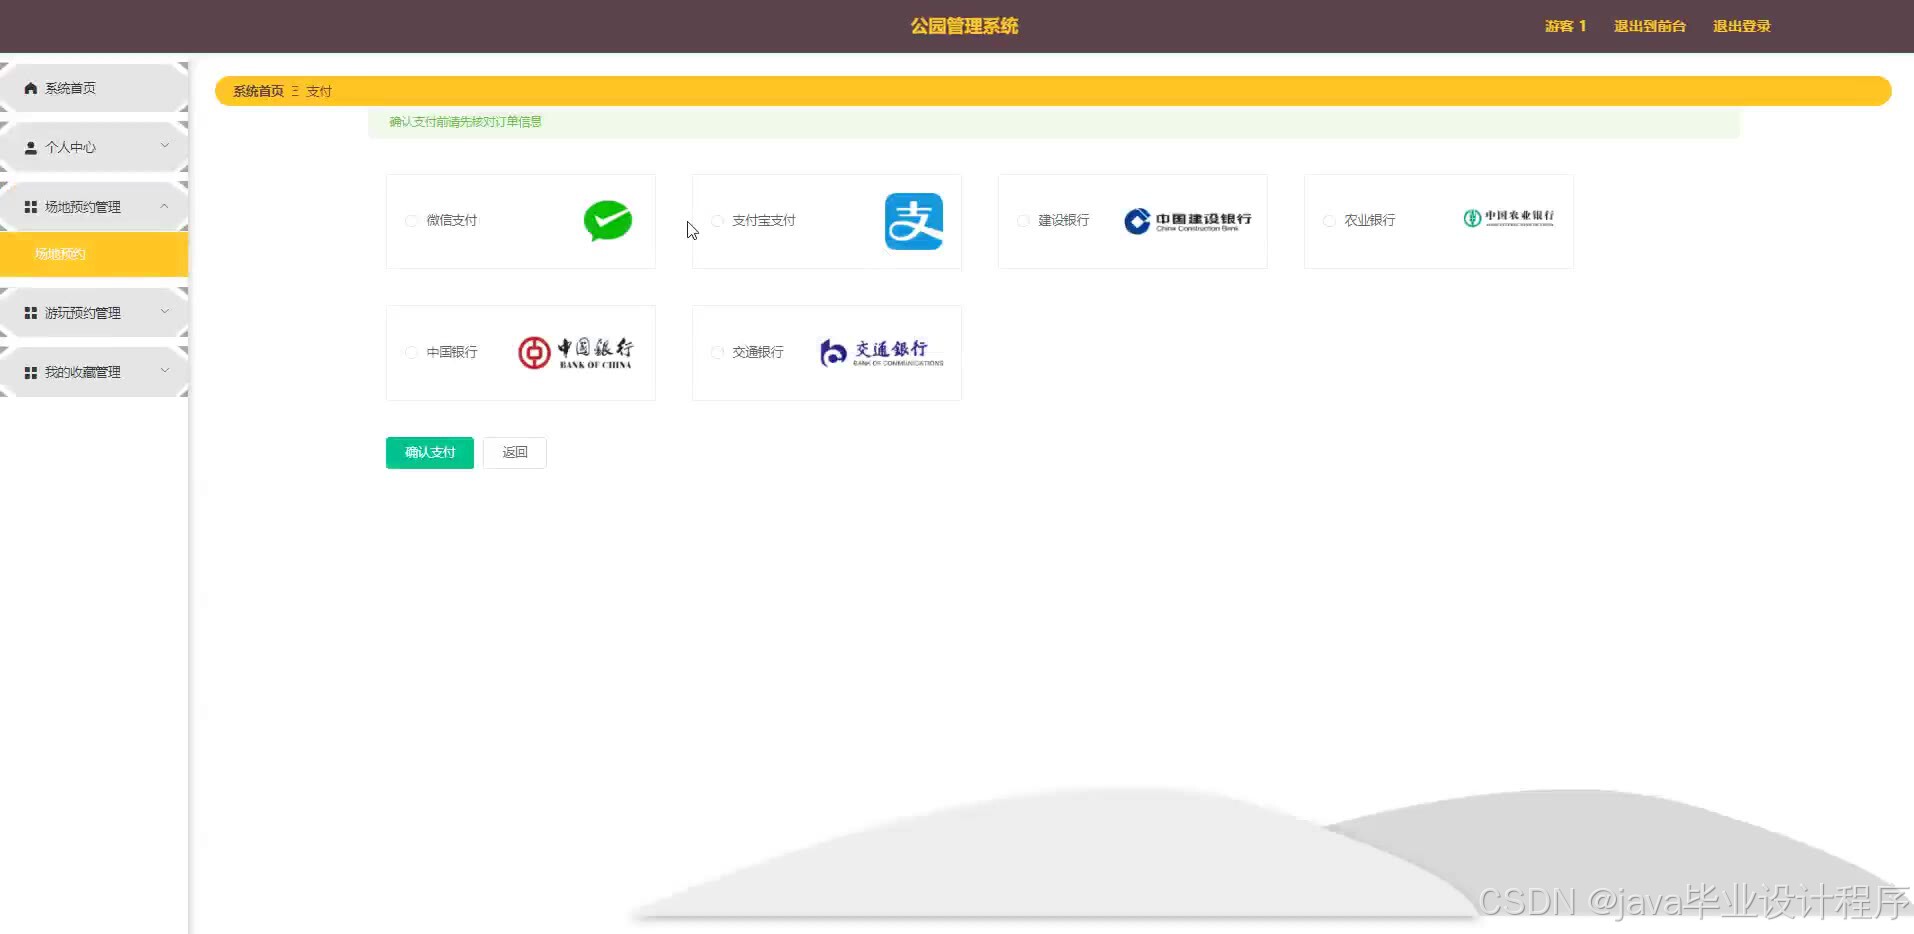Open the 个人中心 sidebar menu
This screenshot has height=934, width=1914.
point(94,147)
